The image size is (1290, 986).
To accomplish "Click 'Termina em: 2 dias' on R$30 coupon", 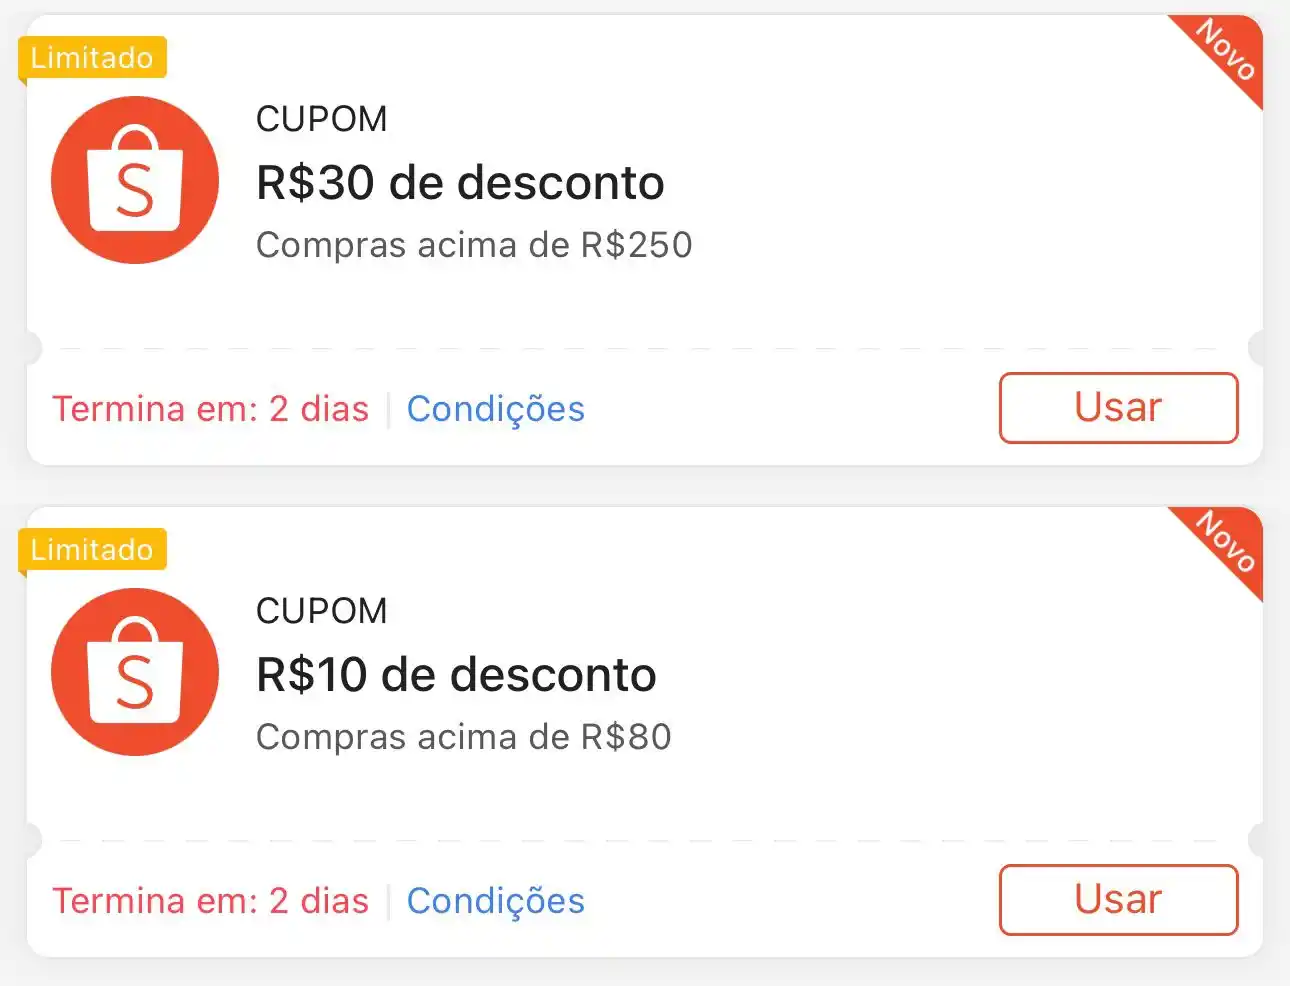I will (x=211, y=409).
